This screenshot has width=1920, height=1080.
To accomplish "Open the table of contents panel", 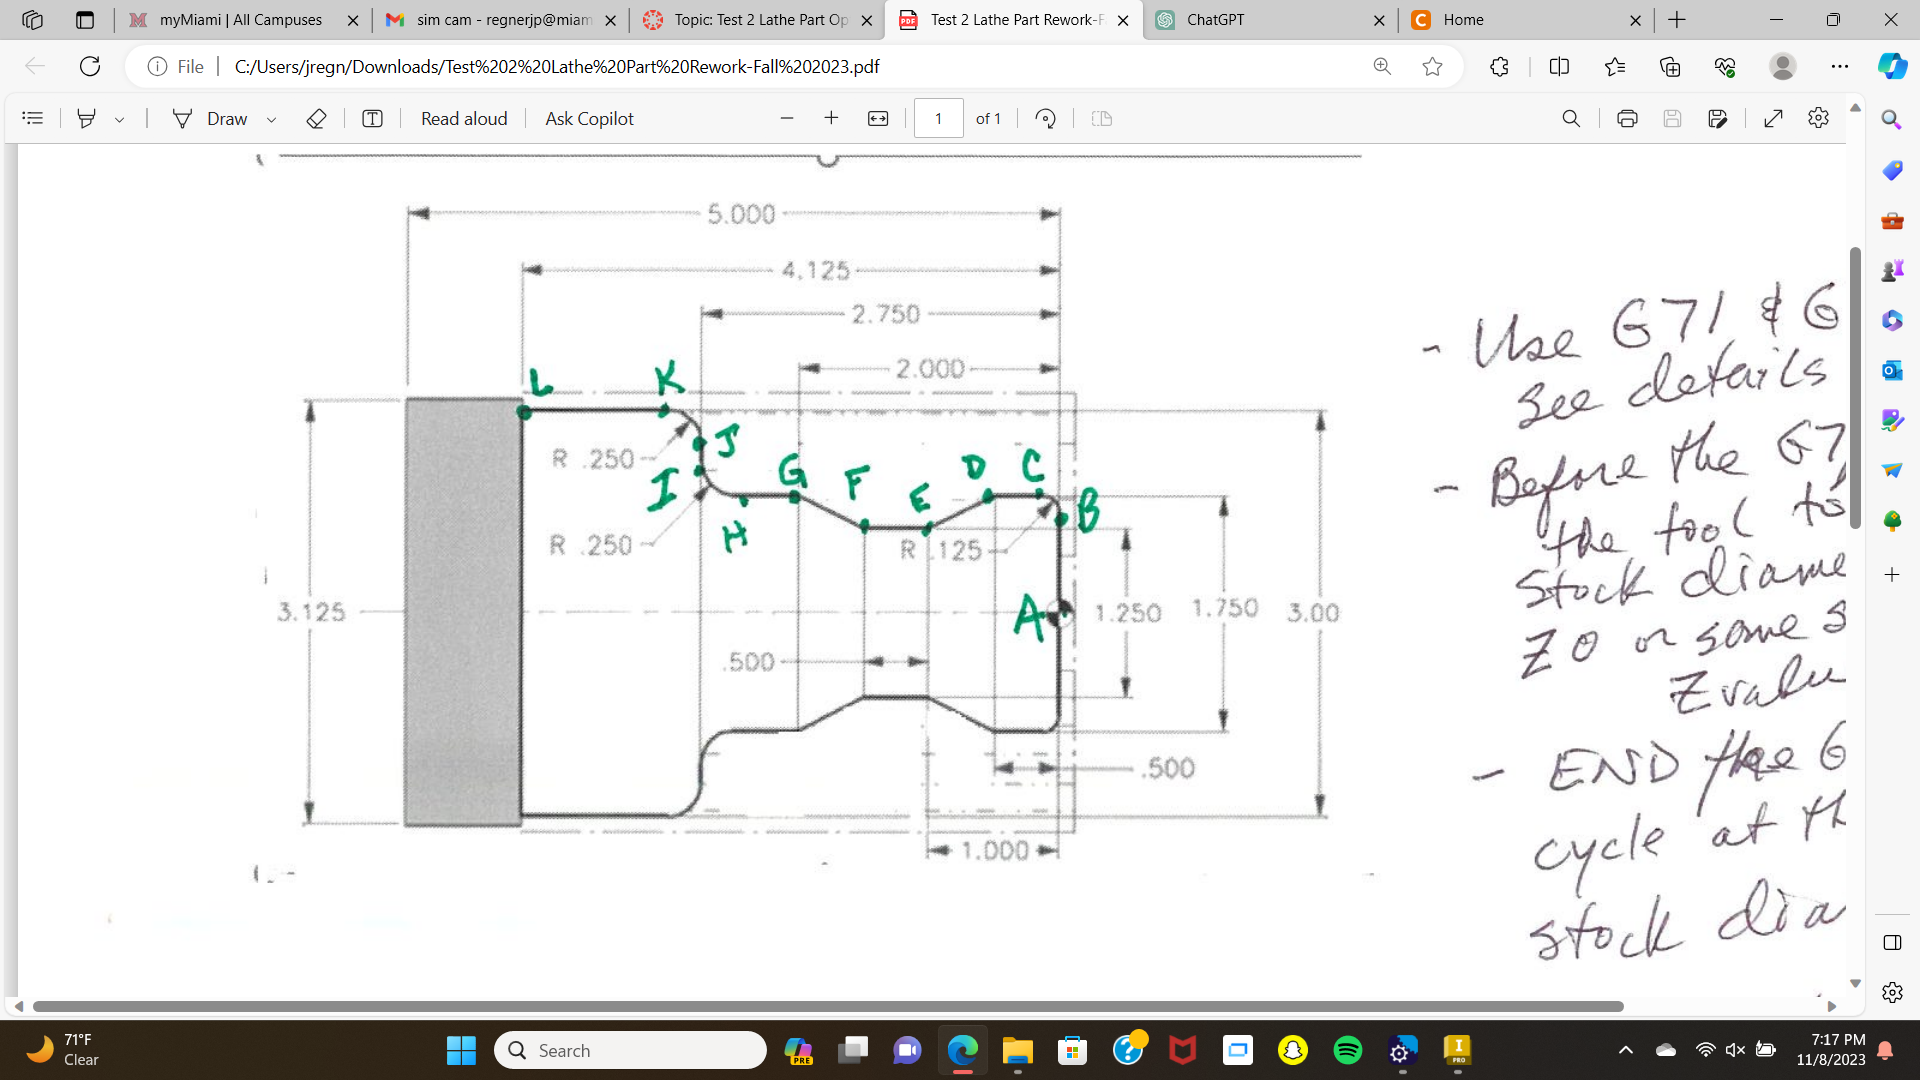I will tap(33, 118).
